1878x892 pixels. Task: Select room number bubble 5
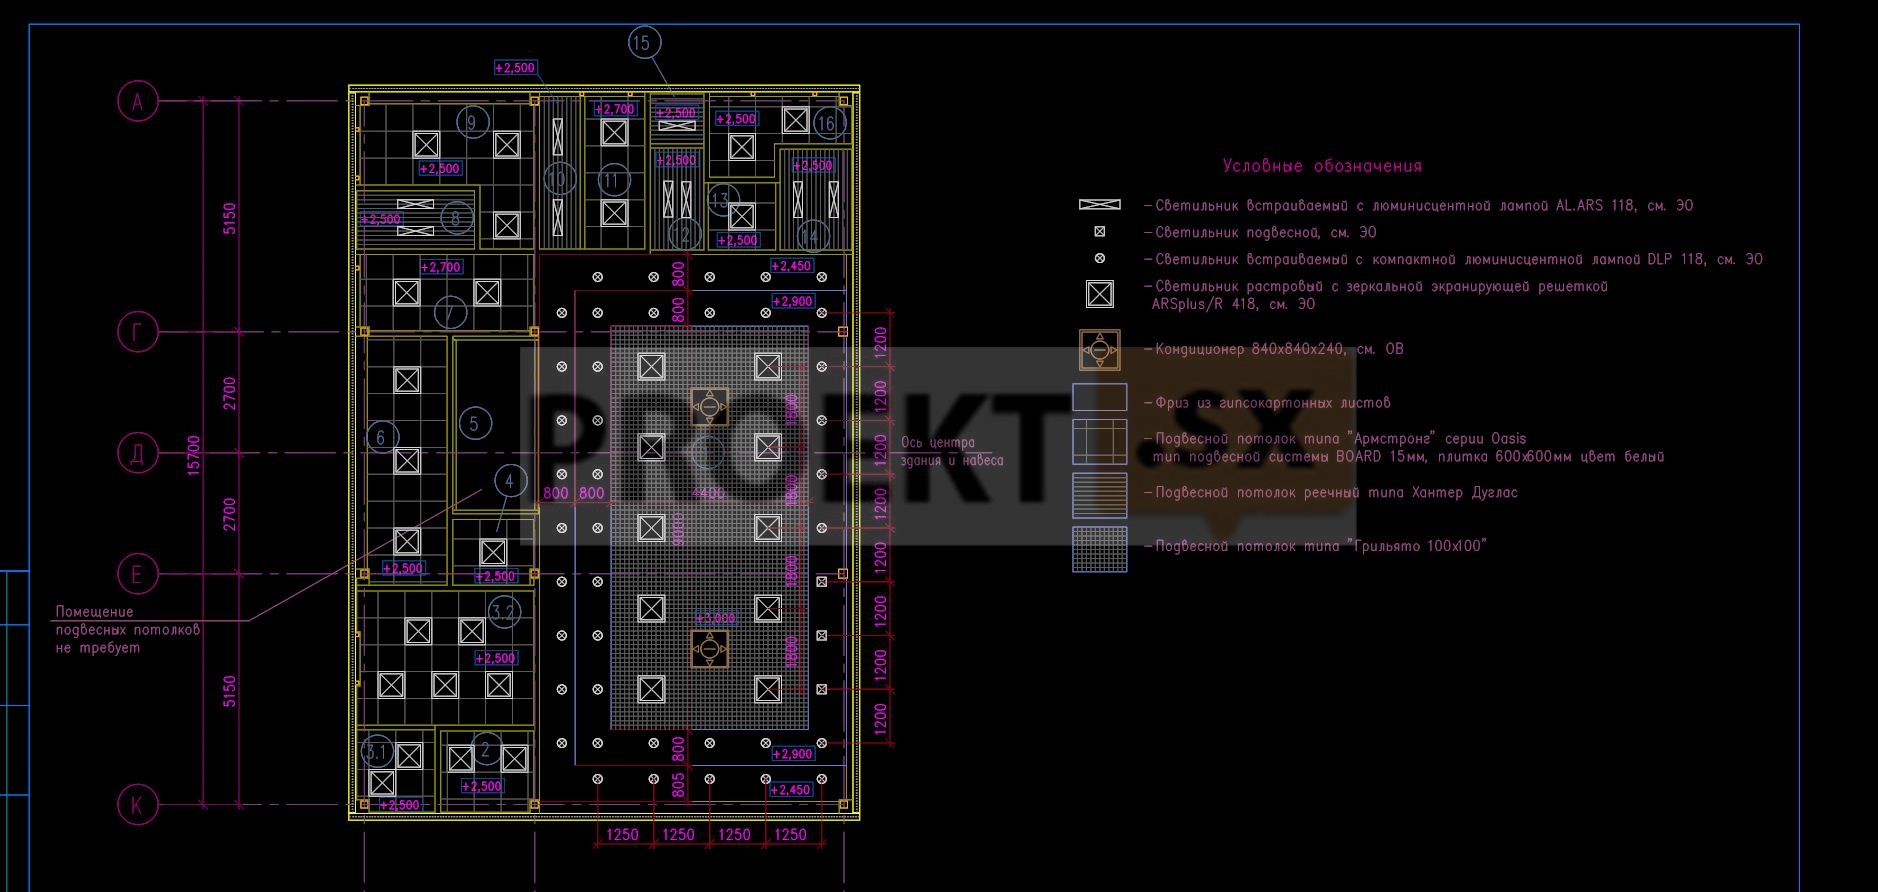tap(474, 423)
